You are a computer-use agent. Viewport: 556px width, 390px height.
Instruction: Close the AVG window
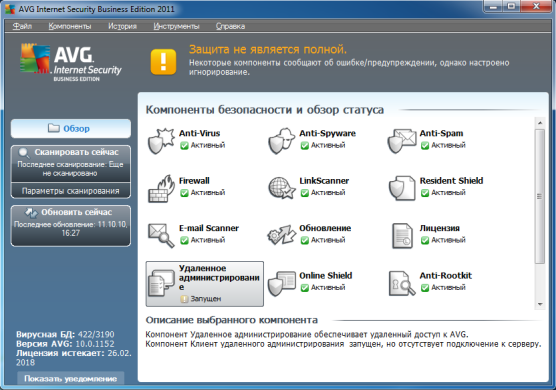[536, 6]
